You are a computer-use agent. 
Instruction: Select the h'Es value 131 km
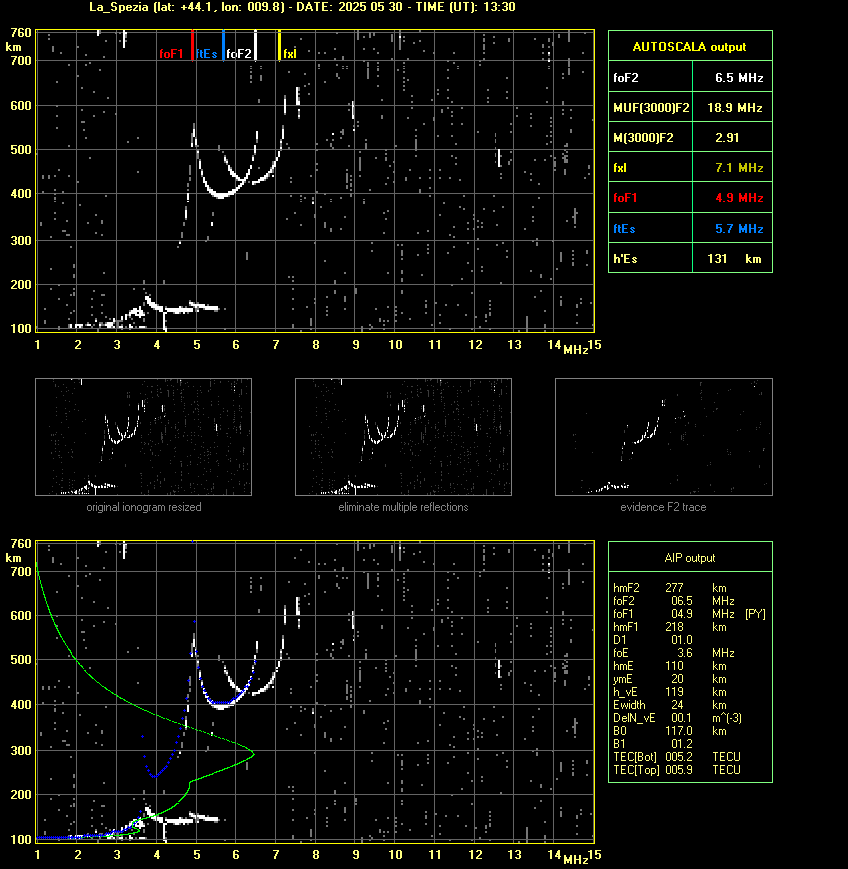[734, 259]
